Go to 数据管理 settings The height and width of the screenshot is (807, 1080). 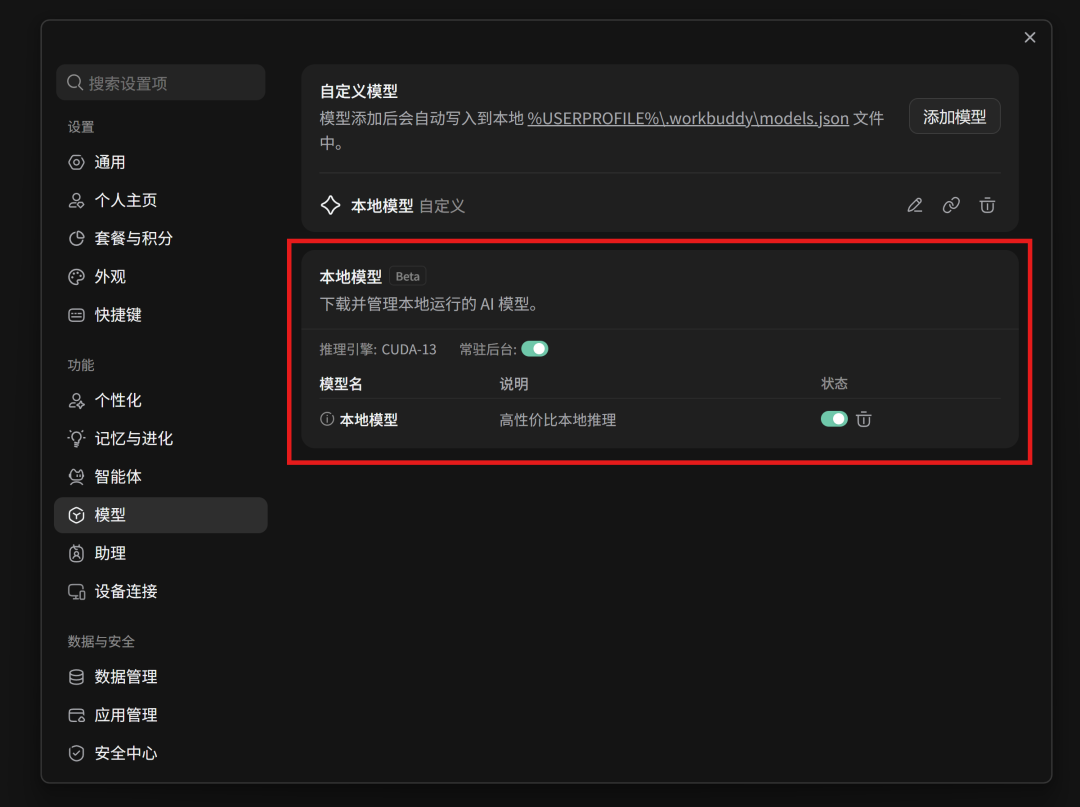click(x=160, y=677)
